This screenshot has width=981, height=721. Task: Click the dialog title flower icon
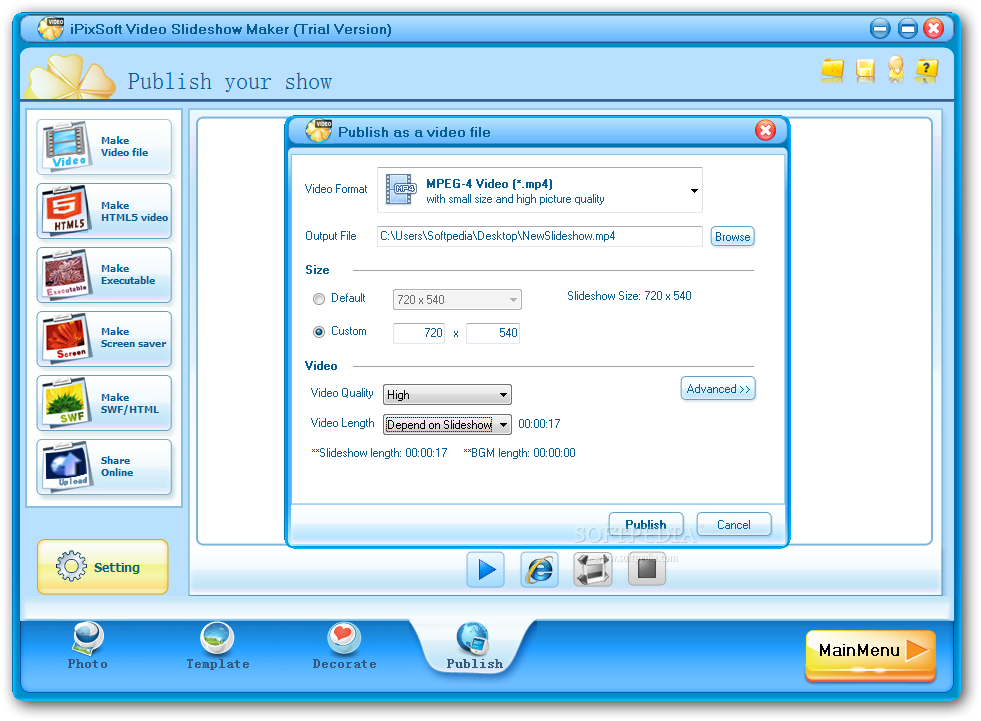(x=319, y=130)
